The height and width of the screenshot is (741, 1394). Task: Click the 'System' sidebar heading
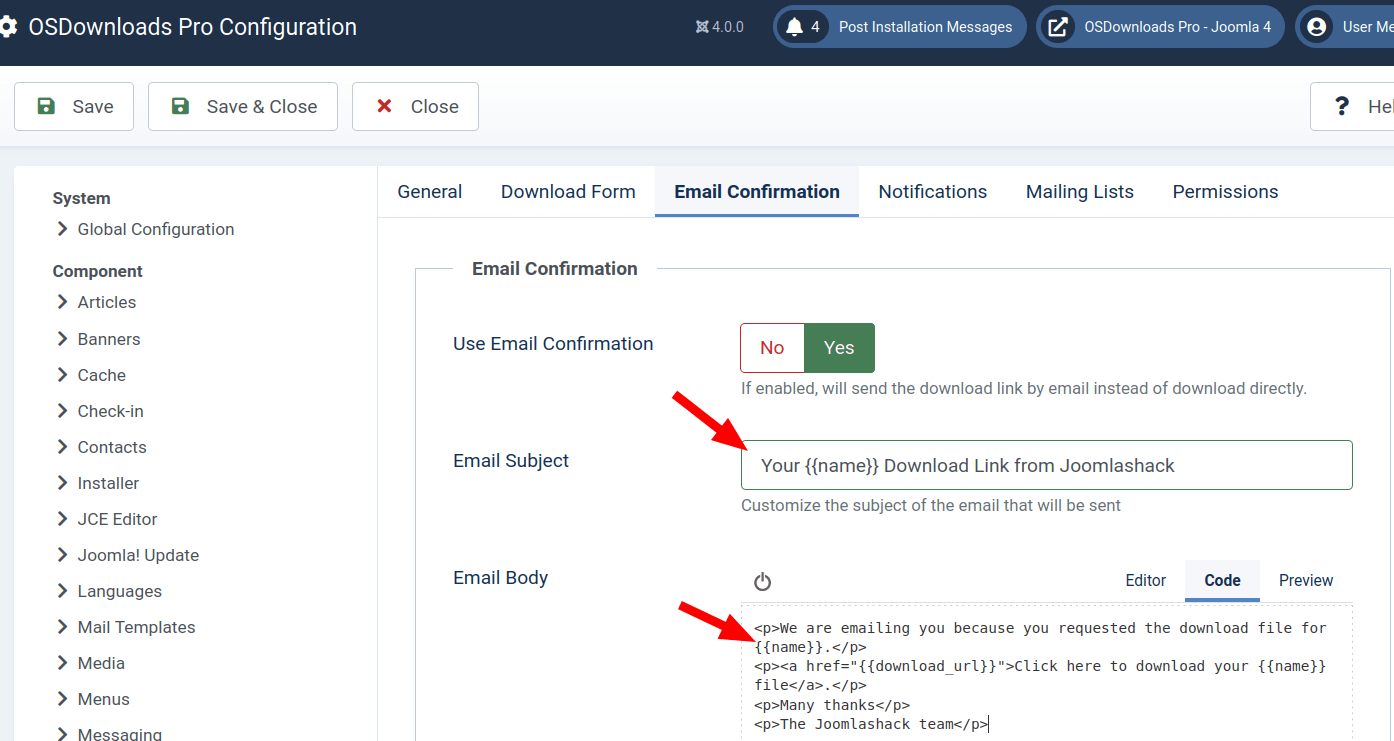(82, 198)
